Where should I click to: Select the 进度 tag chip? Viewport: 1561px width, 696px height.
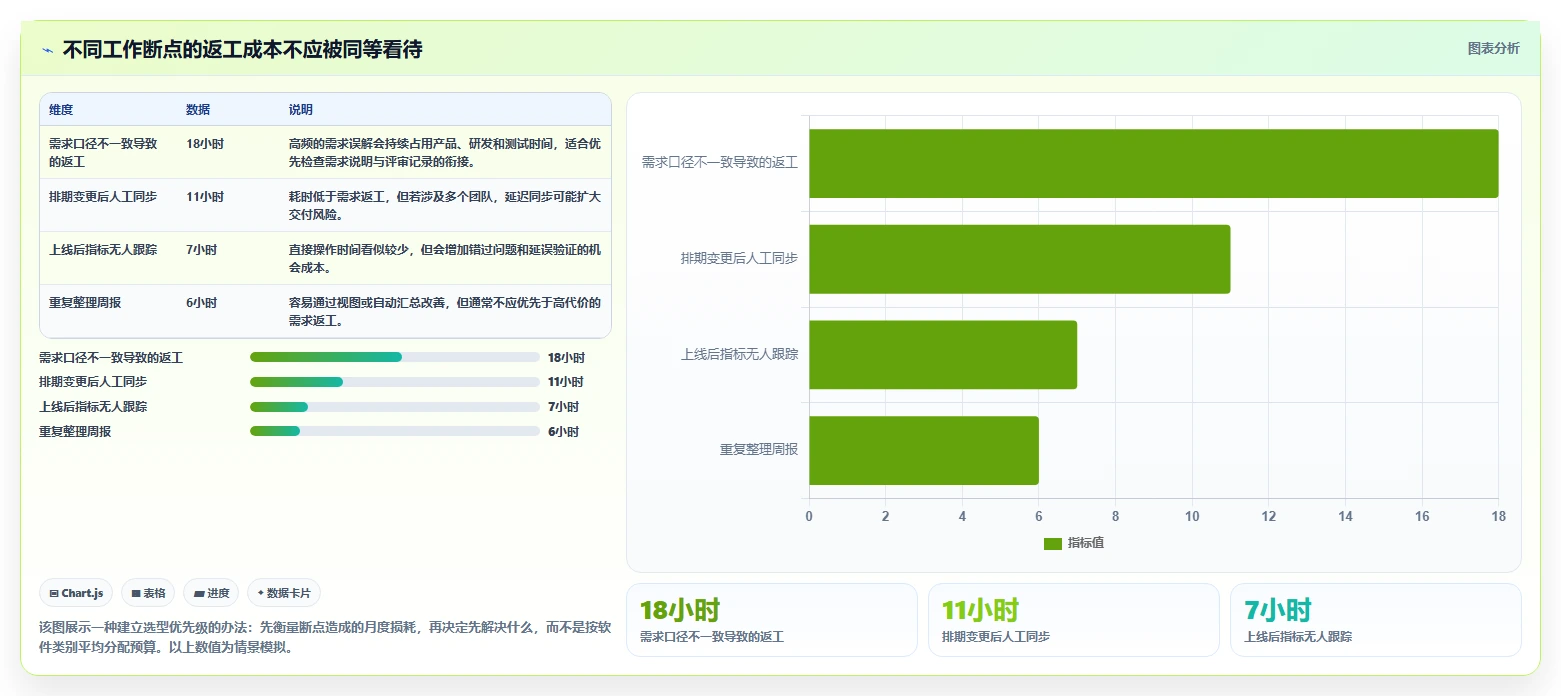click(211, 593)
